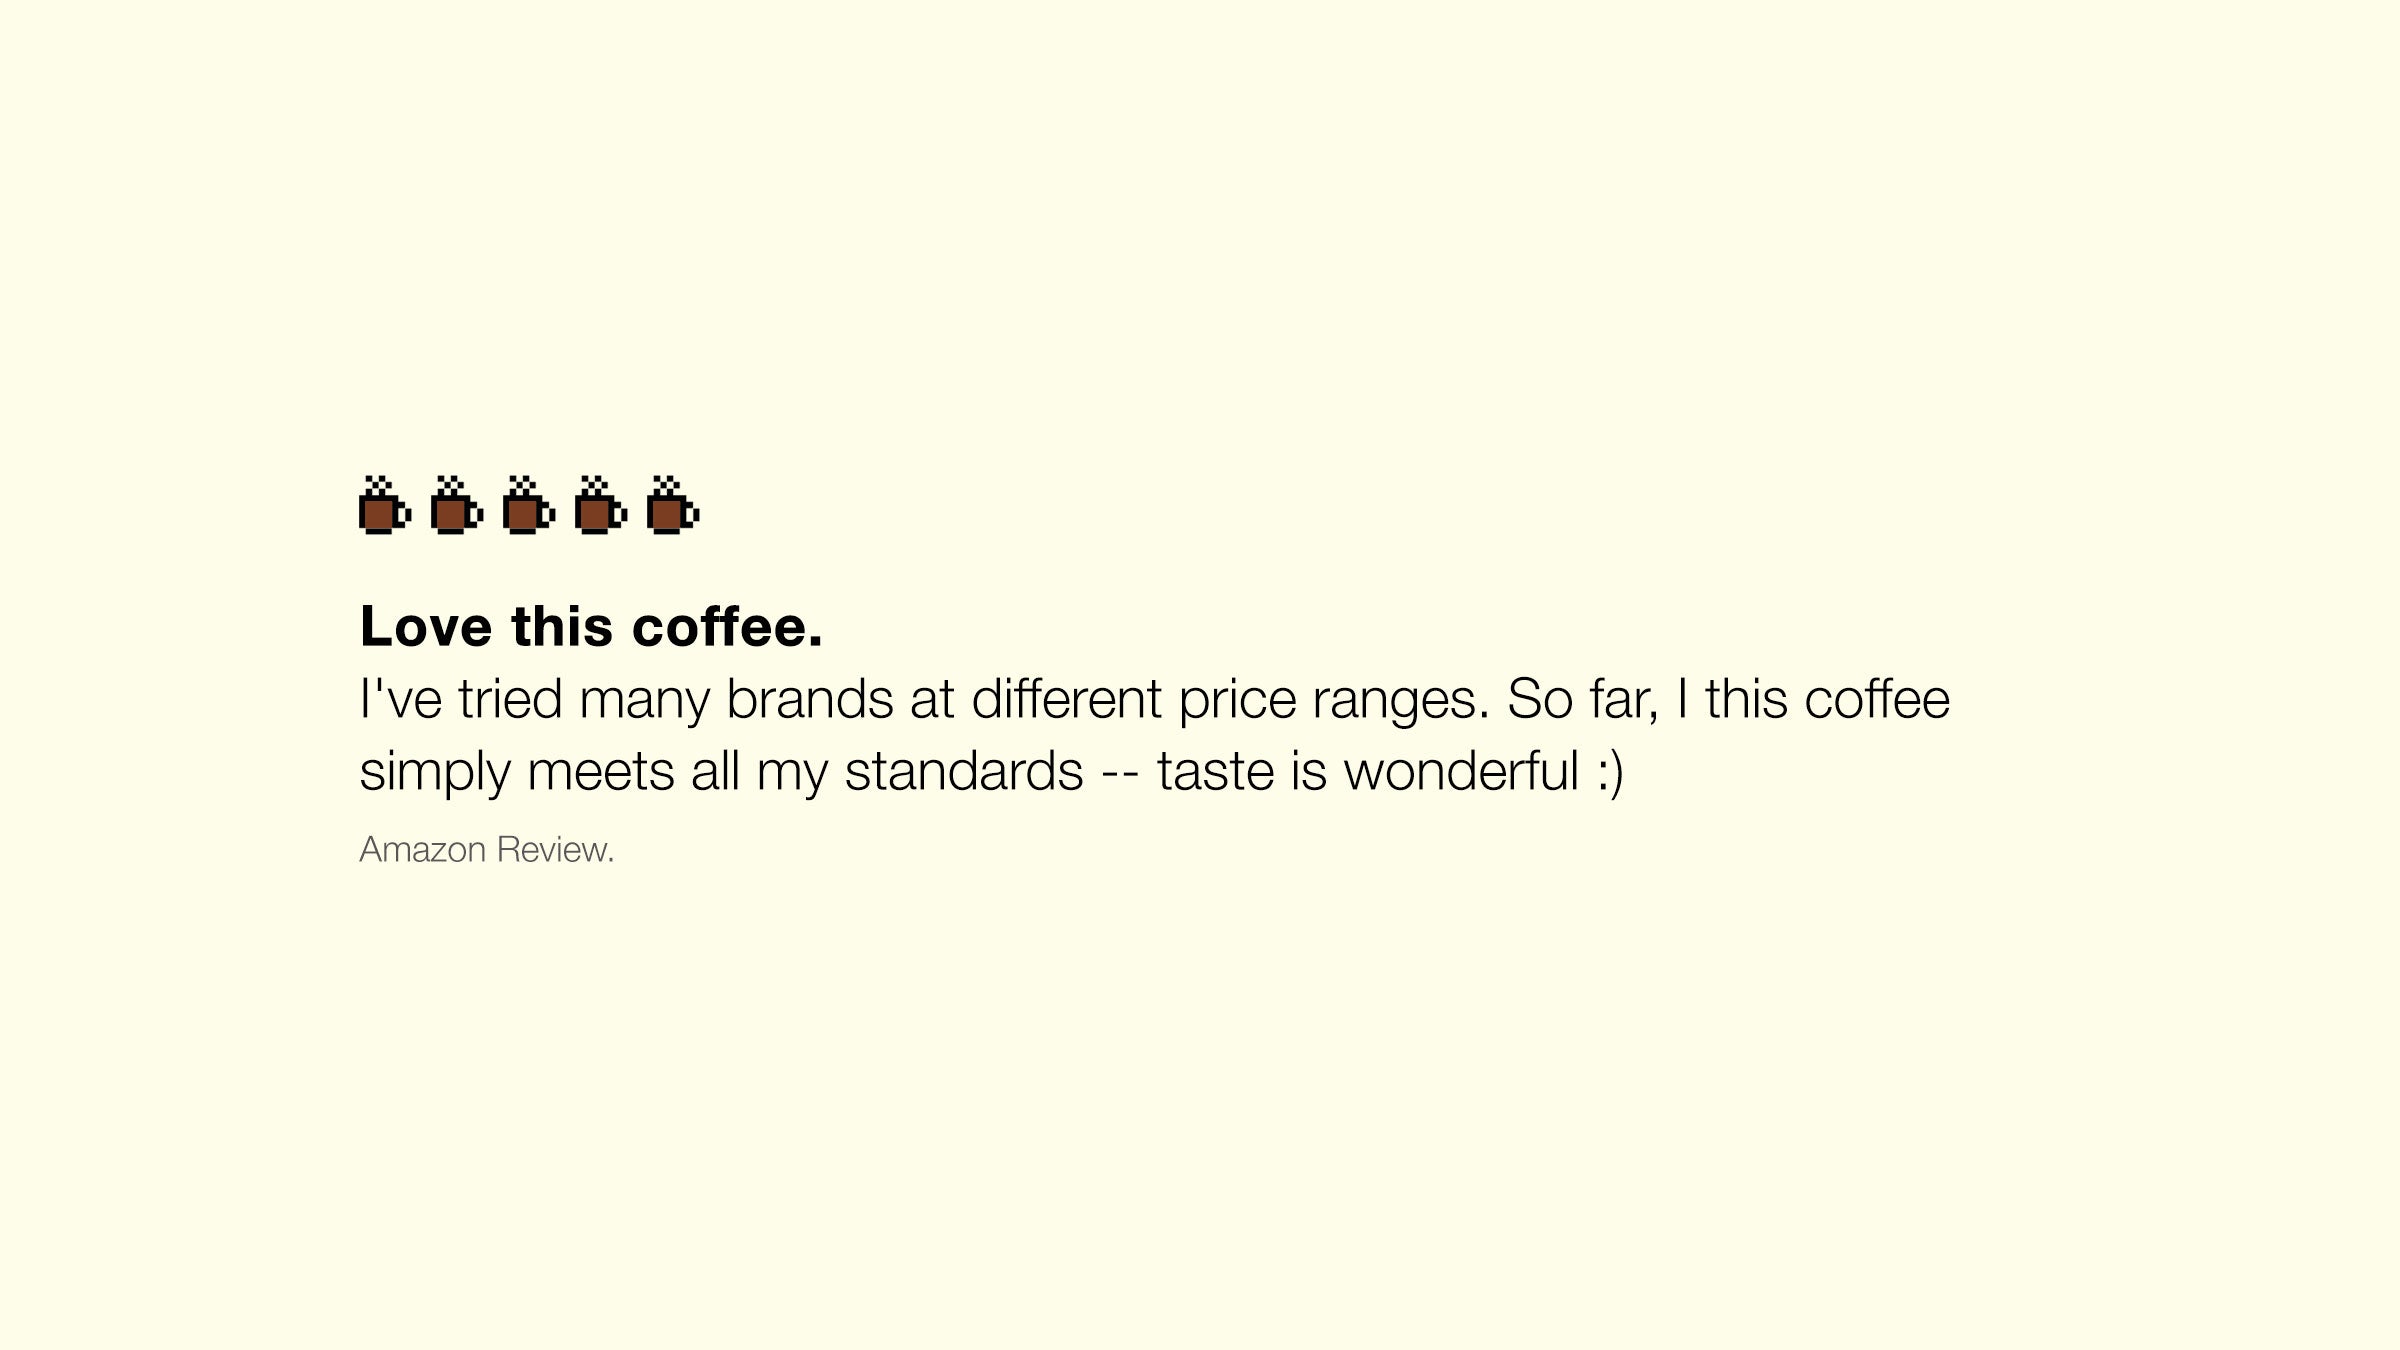Click "I've" at the start of the review
This screenshot has height=1350, width=2400.
(x=400, y=699)
